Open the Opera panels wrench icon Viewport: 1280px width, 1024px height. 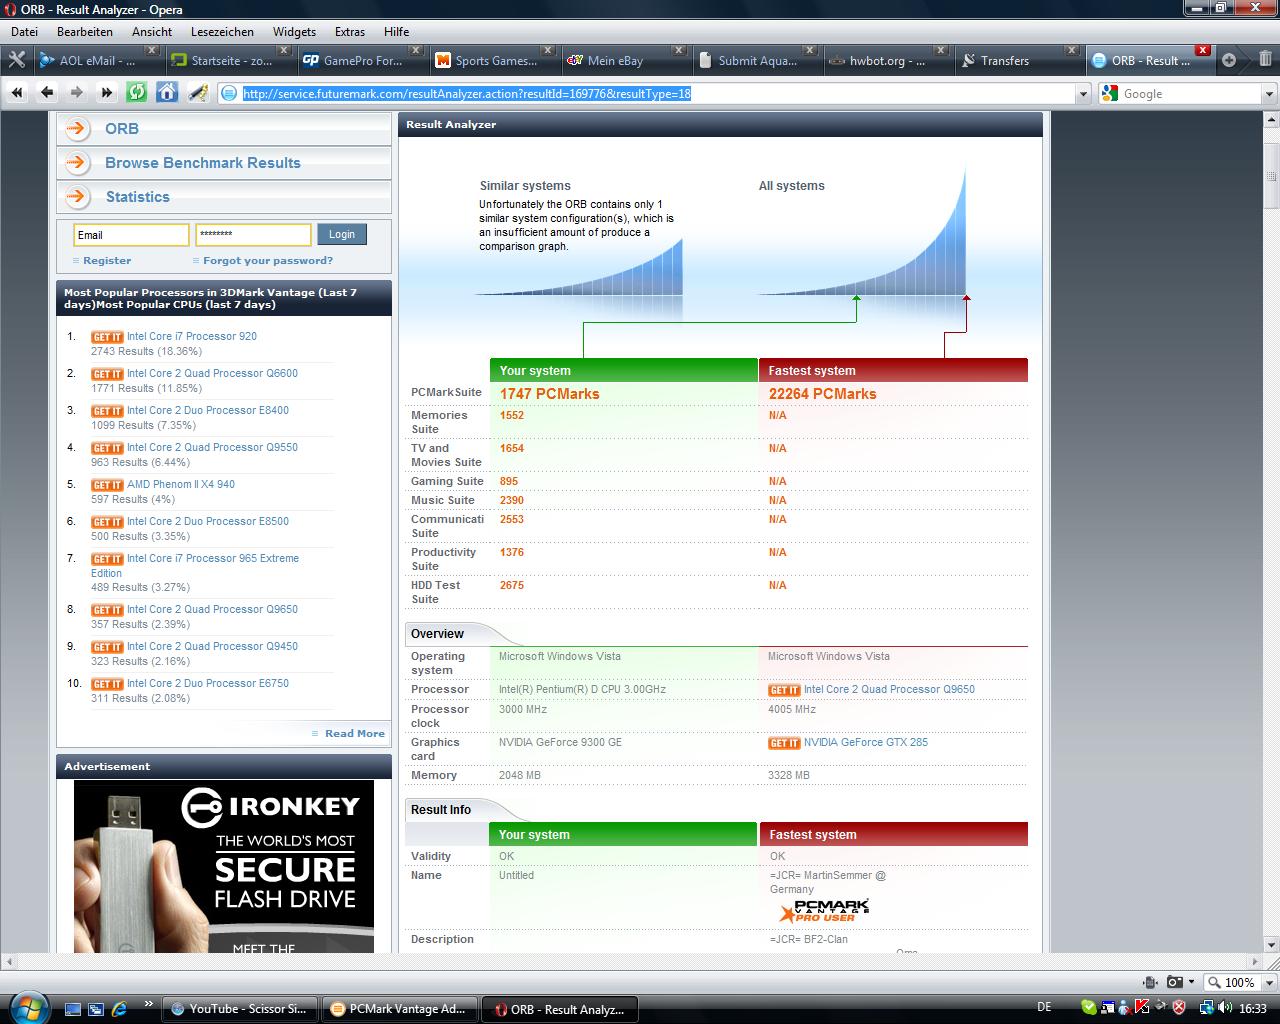[16, 60]
